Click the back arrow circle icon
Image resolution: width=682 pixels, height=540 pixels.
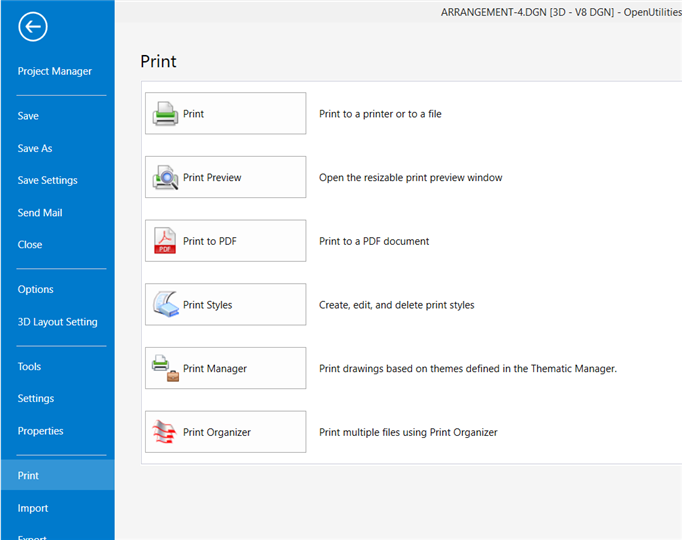pos(32,27)
